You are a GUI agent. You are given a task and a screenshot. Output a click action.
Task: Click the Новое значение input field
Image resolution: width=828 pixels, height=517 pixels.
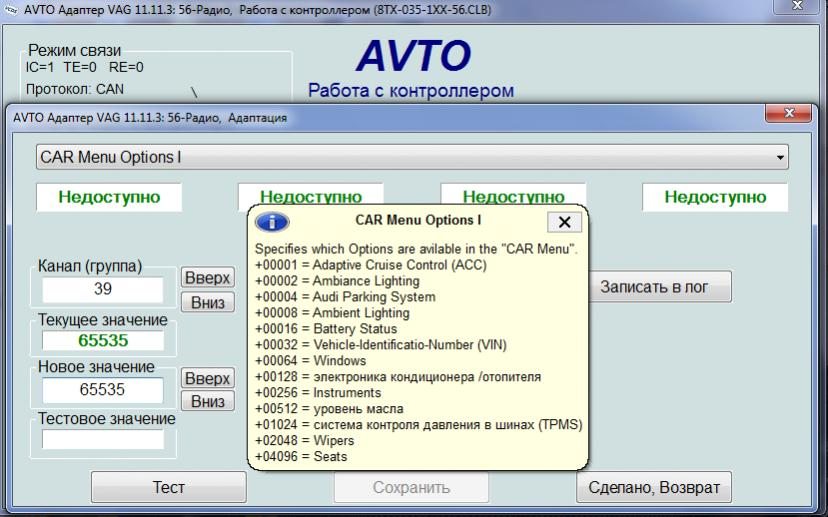click(x=103, y=390)
